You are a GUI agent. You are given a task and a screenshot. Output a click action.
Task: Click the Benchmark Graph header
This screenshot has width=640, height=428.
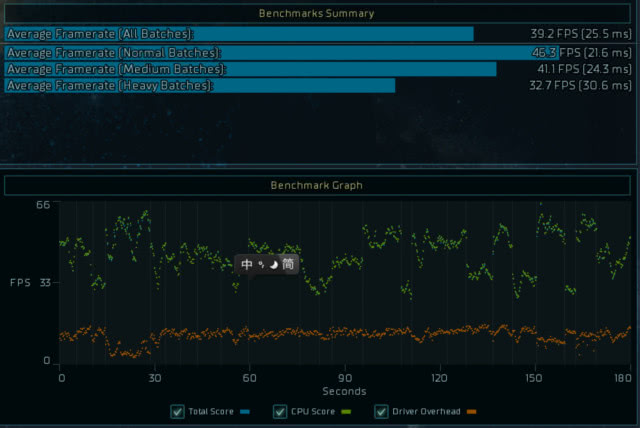tap(316, 185)
